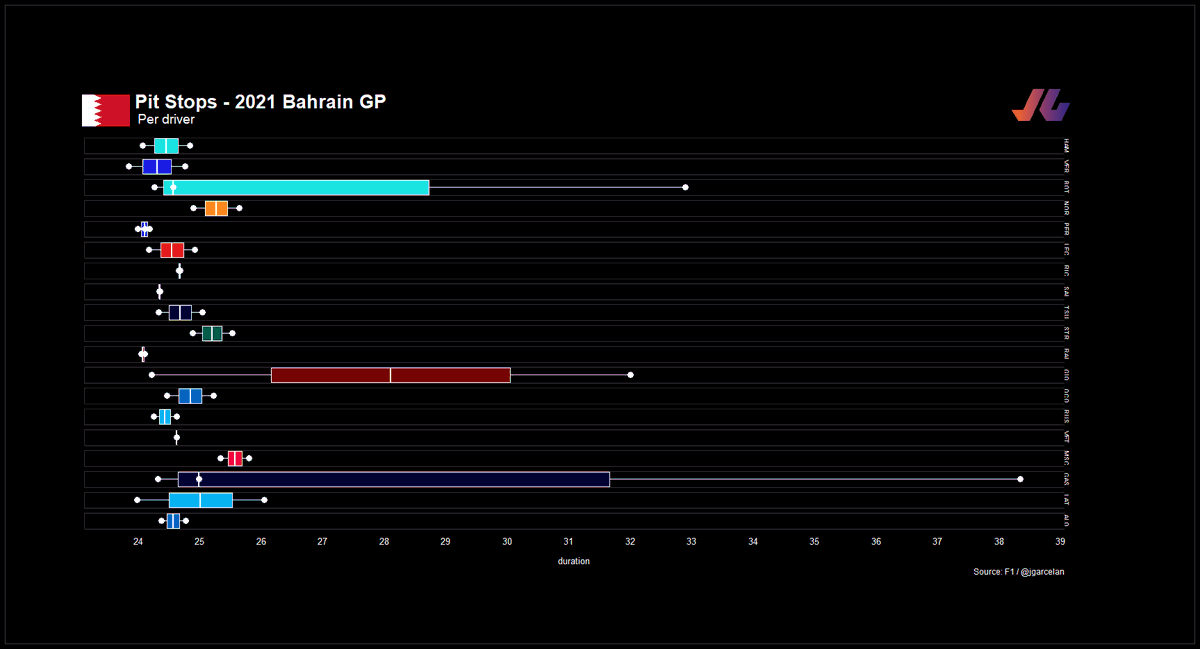1200x649 pixels.
Task: Click the GIO maximum whisker point at 32
Action: [630, 375]
